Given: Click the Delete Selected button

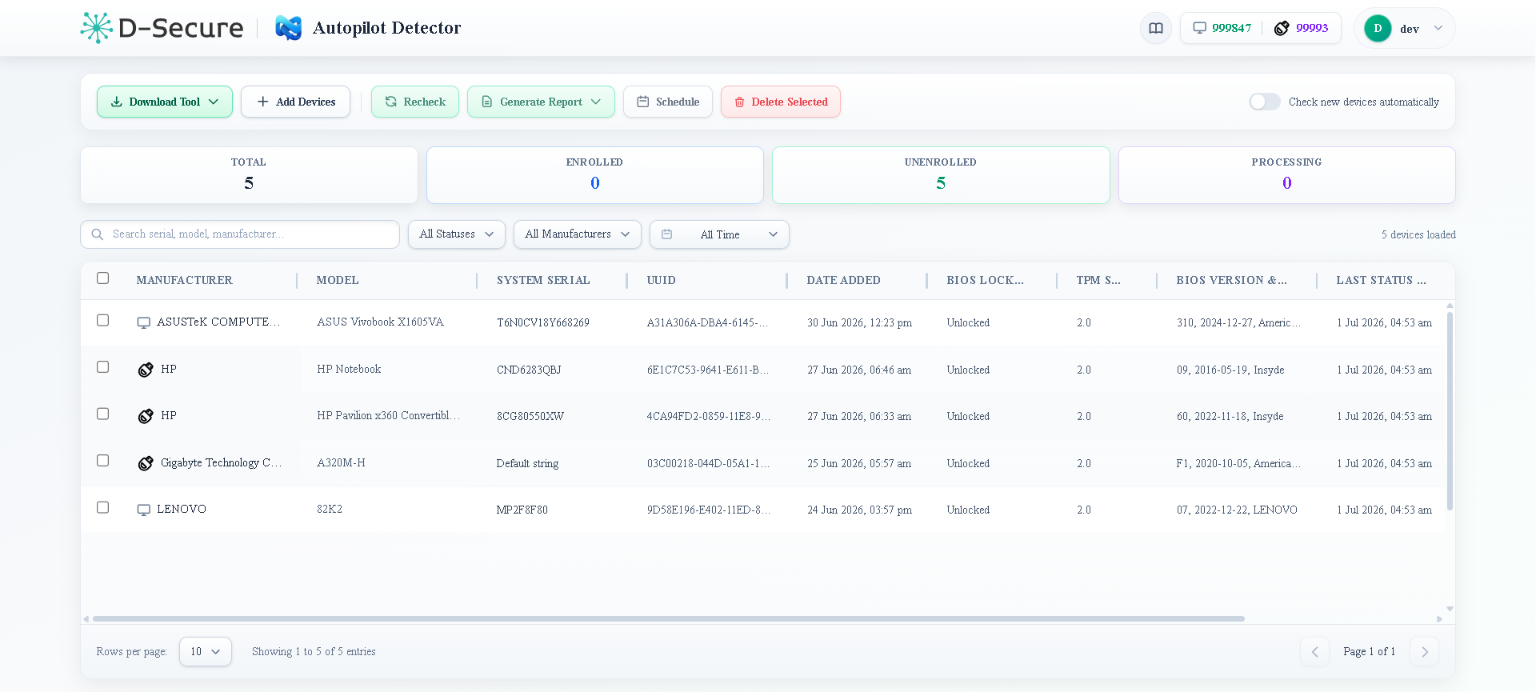Looking at the screenshot, I should click(x=781, y=102).
